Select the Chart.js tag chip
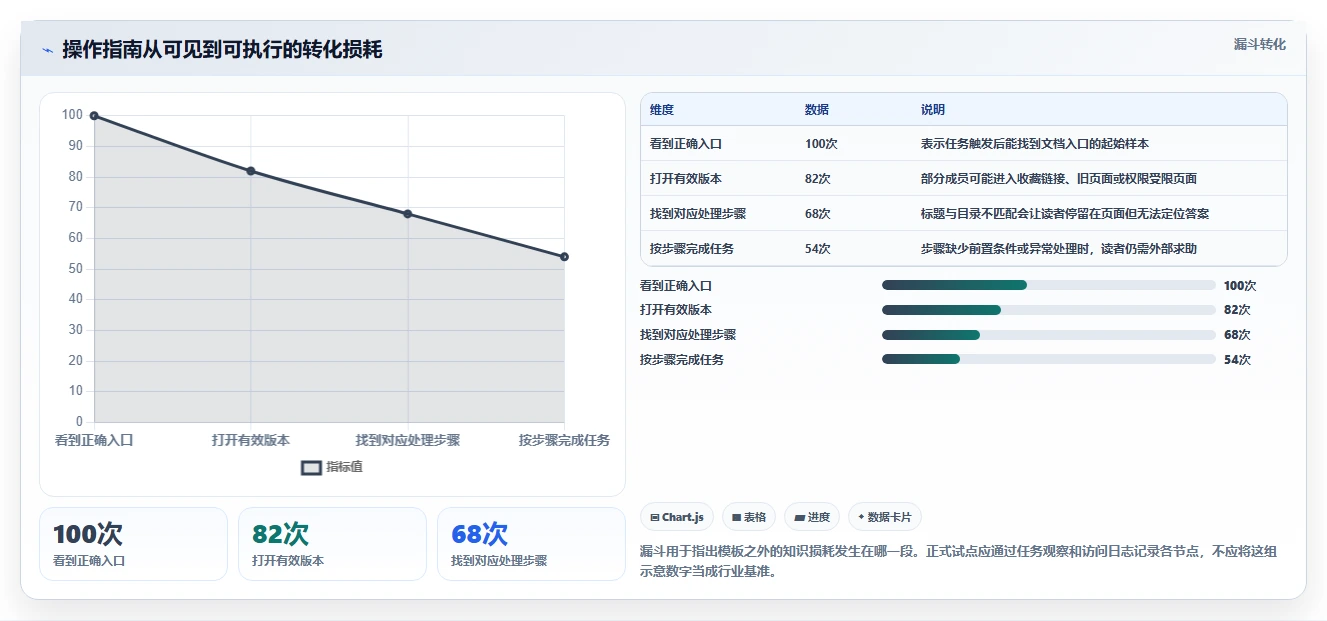 tap(677, 517)
